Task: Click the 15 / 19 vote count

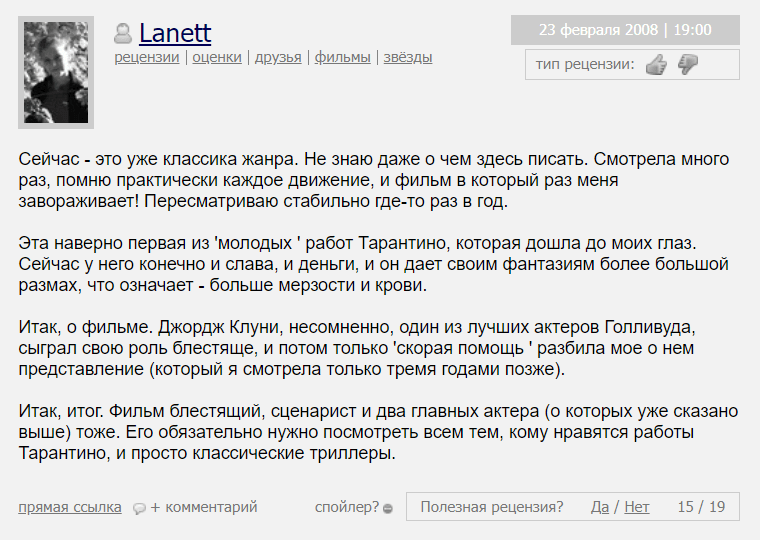Action: coord(701,507)
